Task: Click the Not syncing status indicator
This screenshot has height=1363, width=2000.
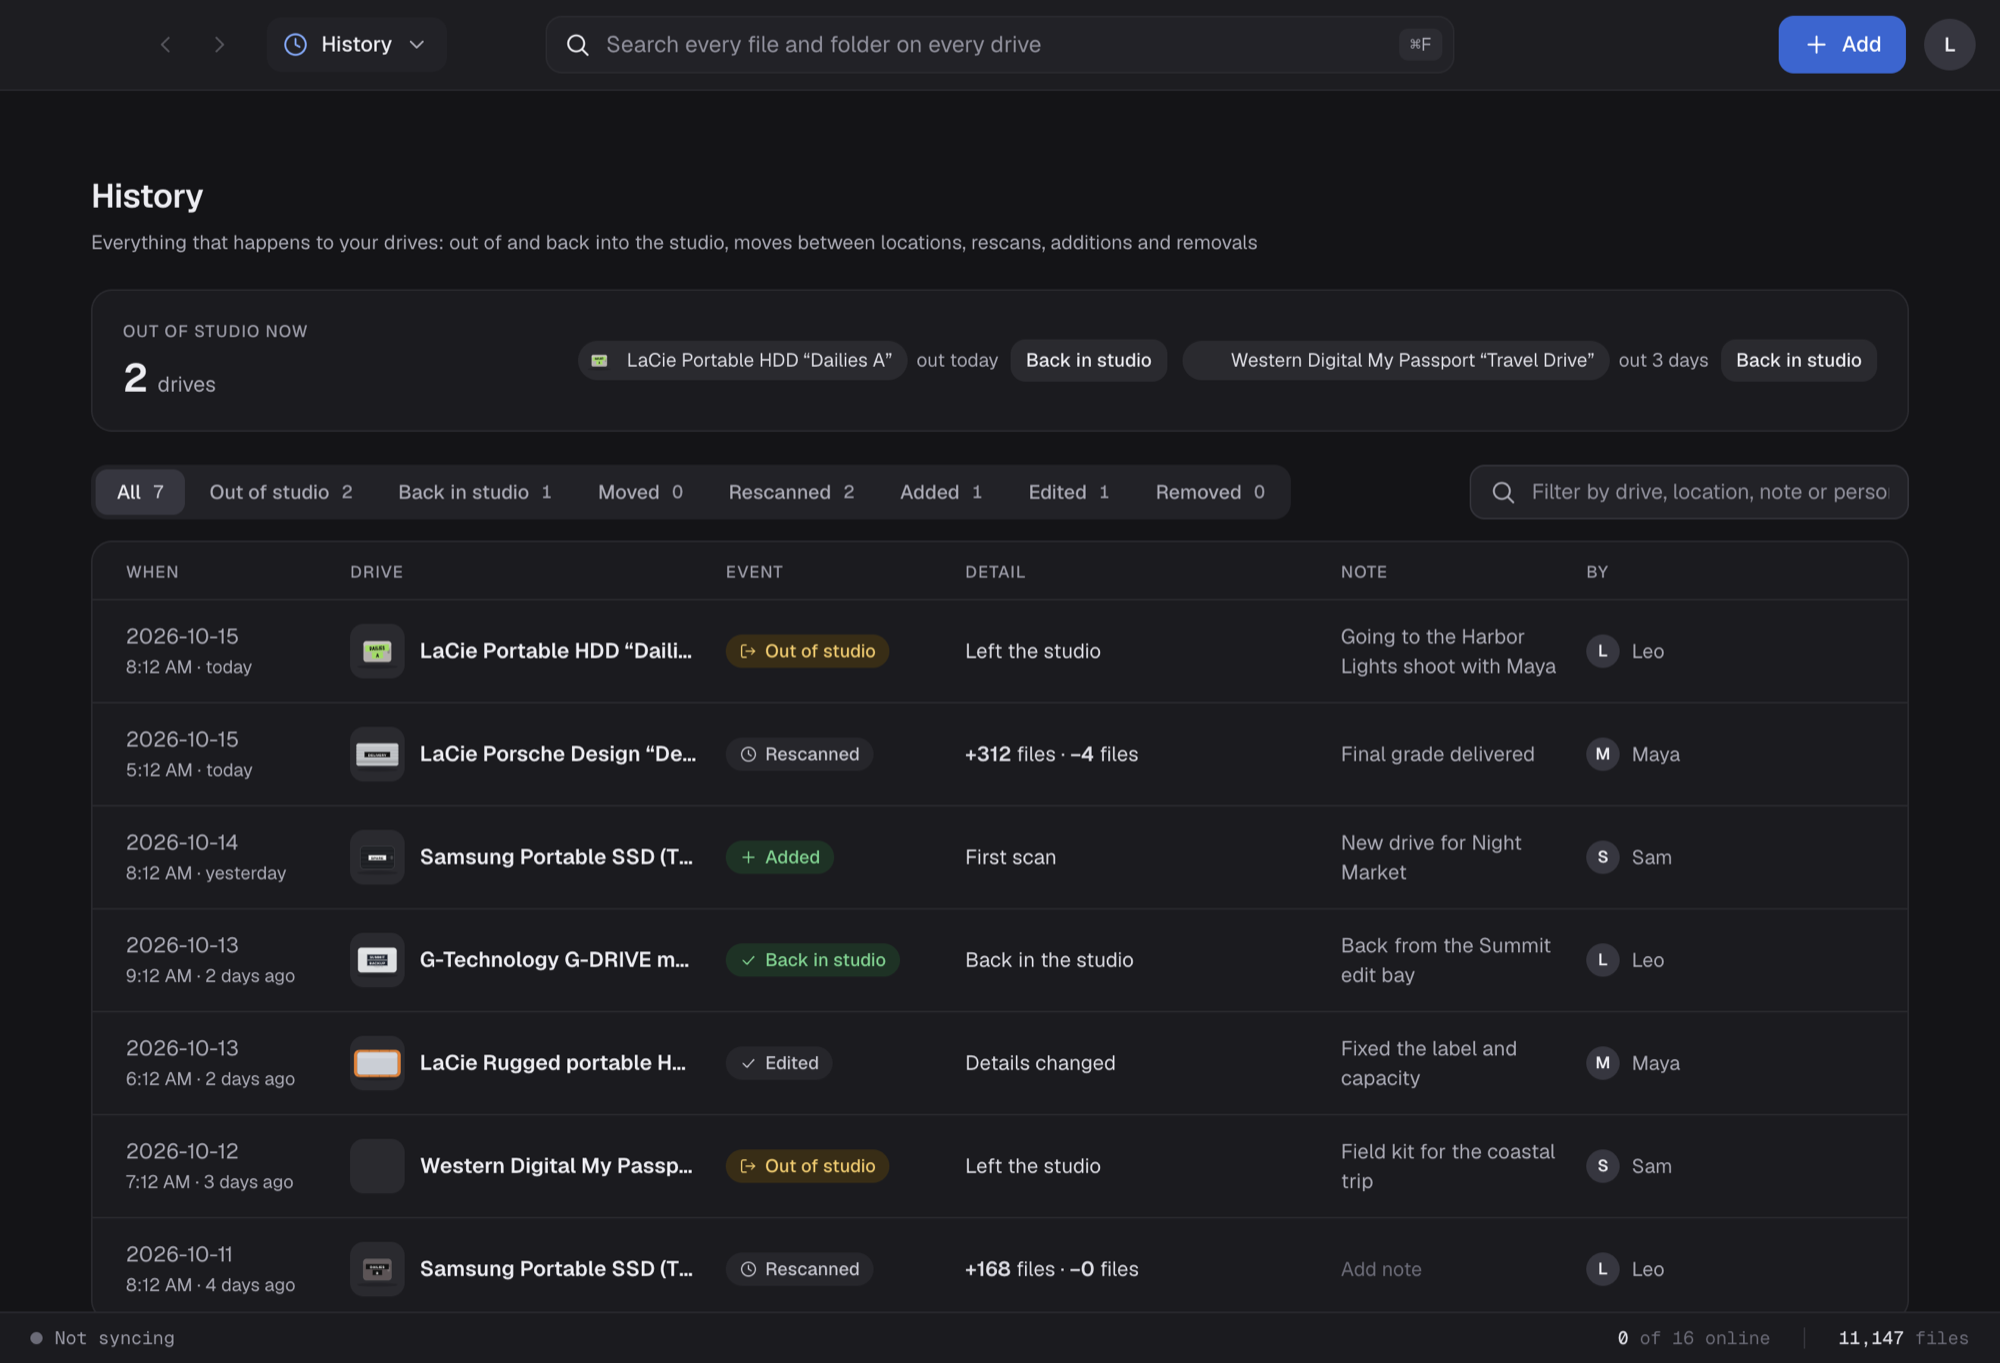Action: [102, 1338]
